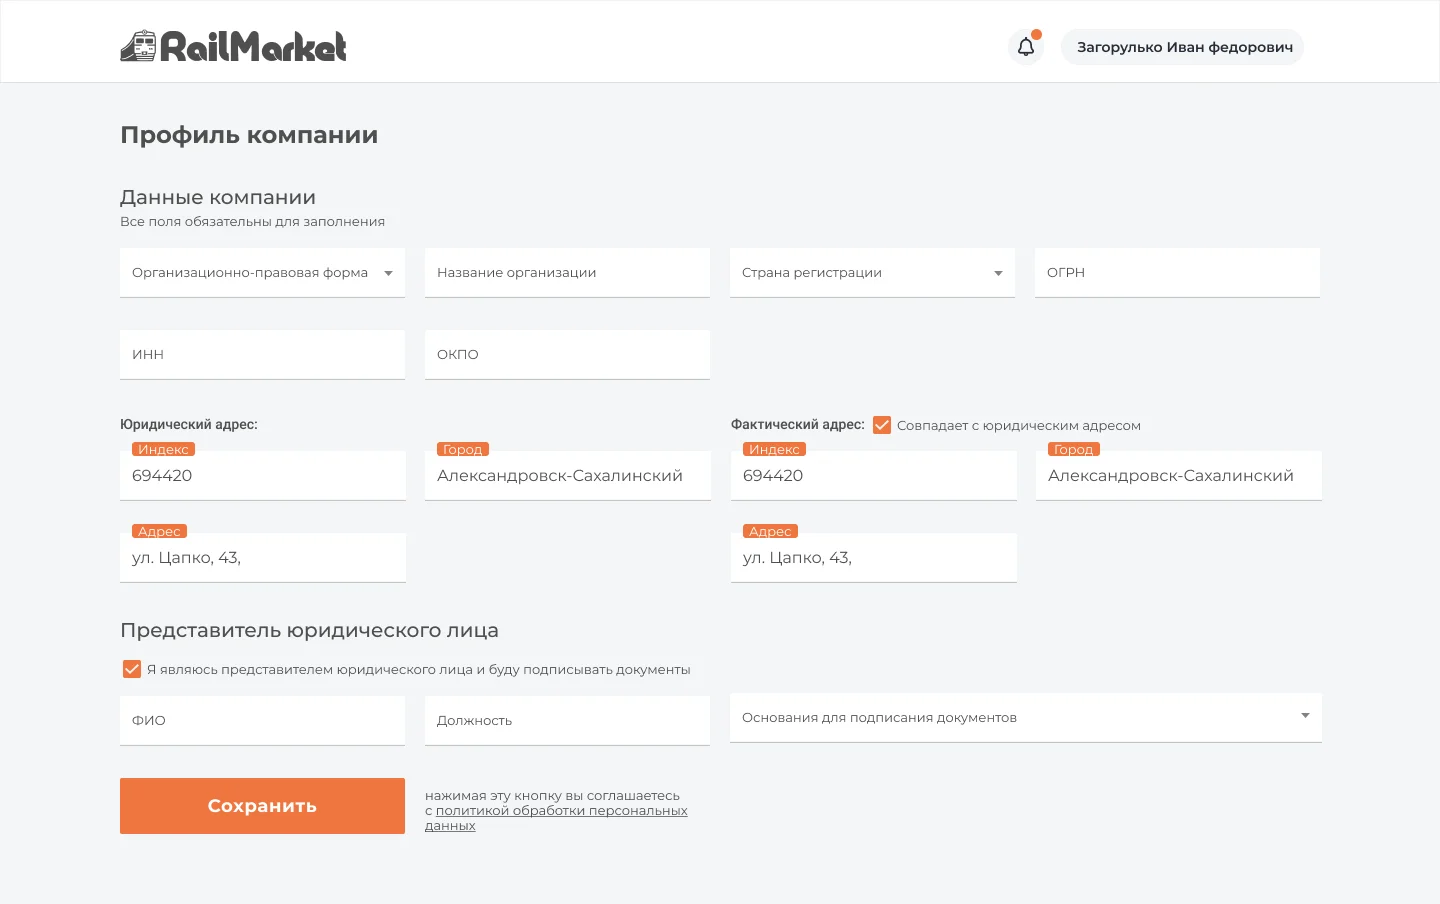Viewport: 1440px width, 904px height.
Task: Edit legal address Город field
Action: coord(568,475)
